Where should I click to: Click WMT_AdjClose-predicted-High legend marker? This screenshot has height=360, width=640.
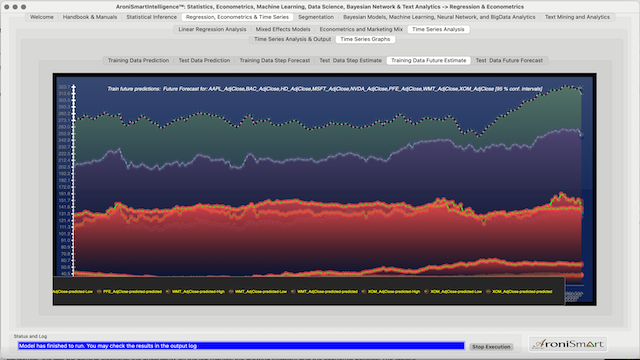tap(168, 291)
